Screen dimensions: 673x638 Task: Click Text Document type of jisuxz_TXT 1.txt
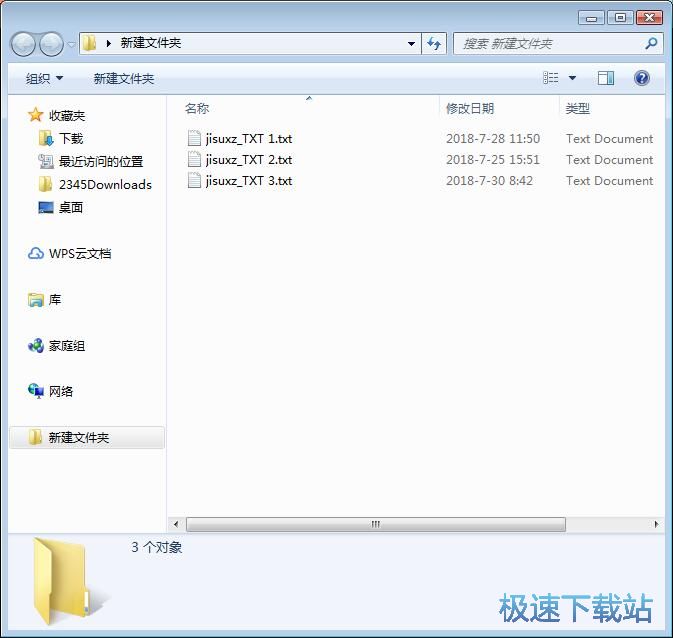tap(609, 139)
